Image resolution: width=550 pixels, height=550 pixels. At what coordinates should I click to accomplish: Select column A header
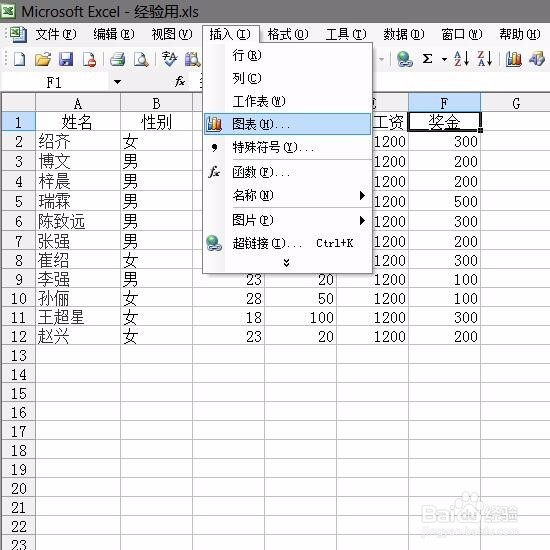coord(78,103)
